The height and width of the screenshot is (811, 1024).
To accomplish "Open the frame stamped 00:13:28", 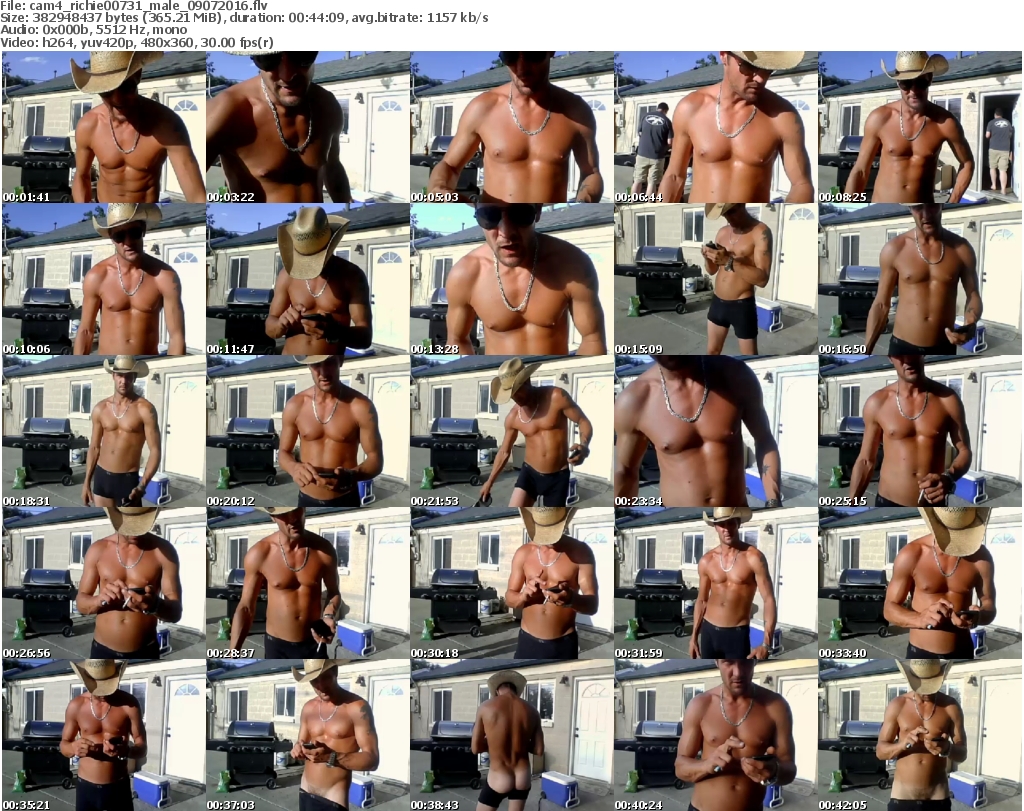I will (x=511, y=279).
